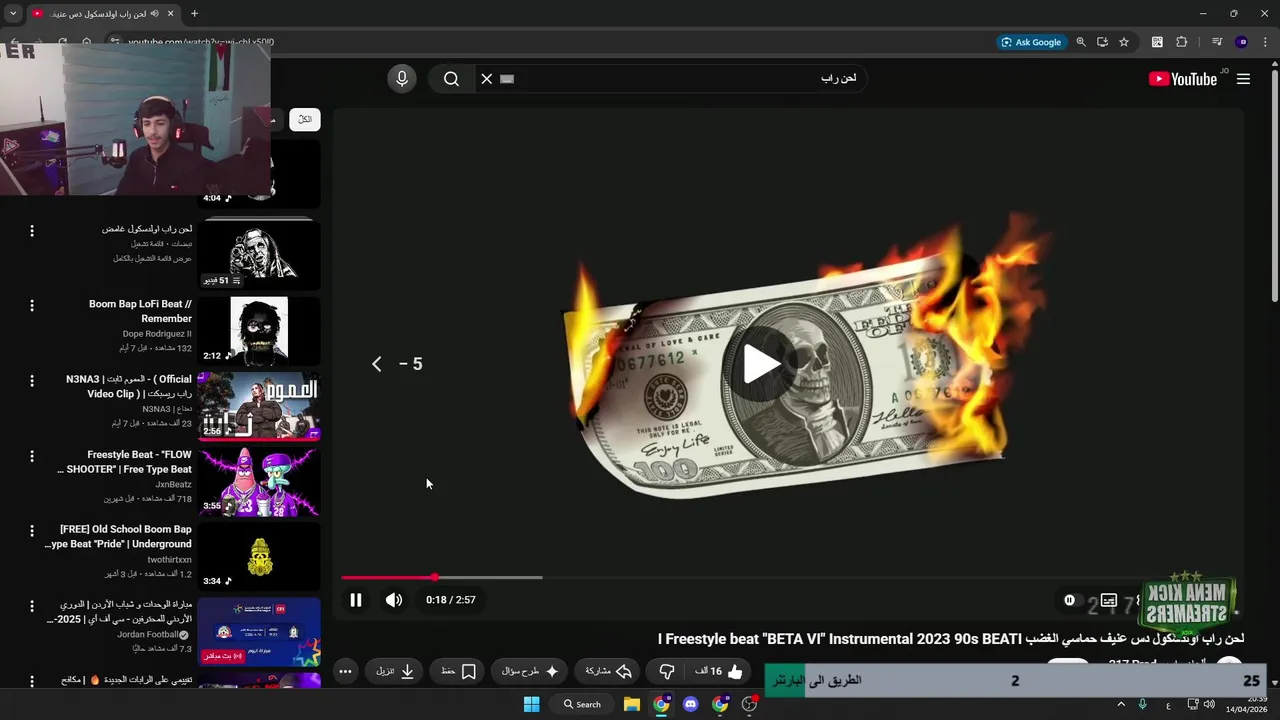Open the YouTube hamburger guide menu
This screenshot has width=1280, height=720.
click(x=1243, y=79)
